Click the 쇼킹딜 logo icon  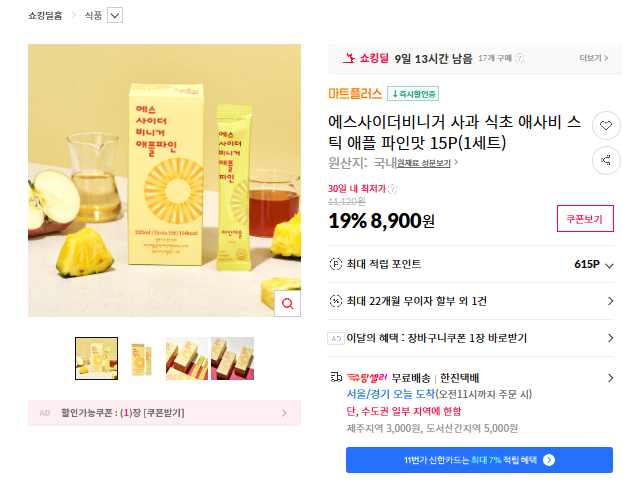[x=349, y=58]
